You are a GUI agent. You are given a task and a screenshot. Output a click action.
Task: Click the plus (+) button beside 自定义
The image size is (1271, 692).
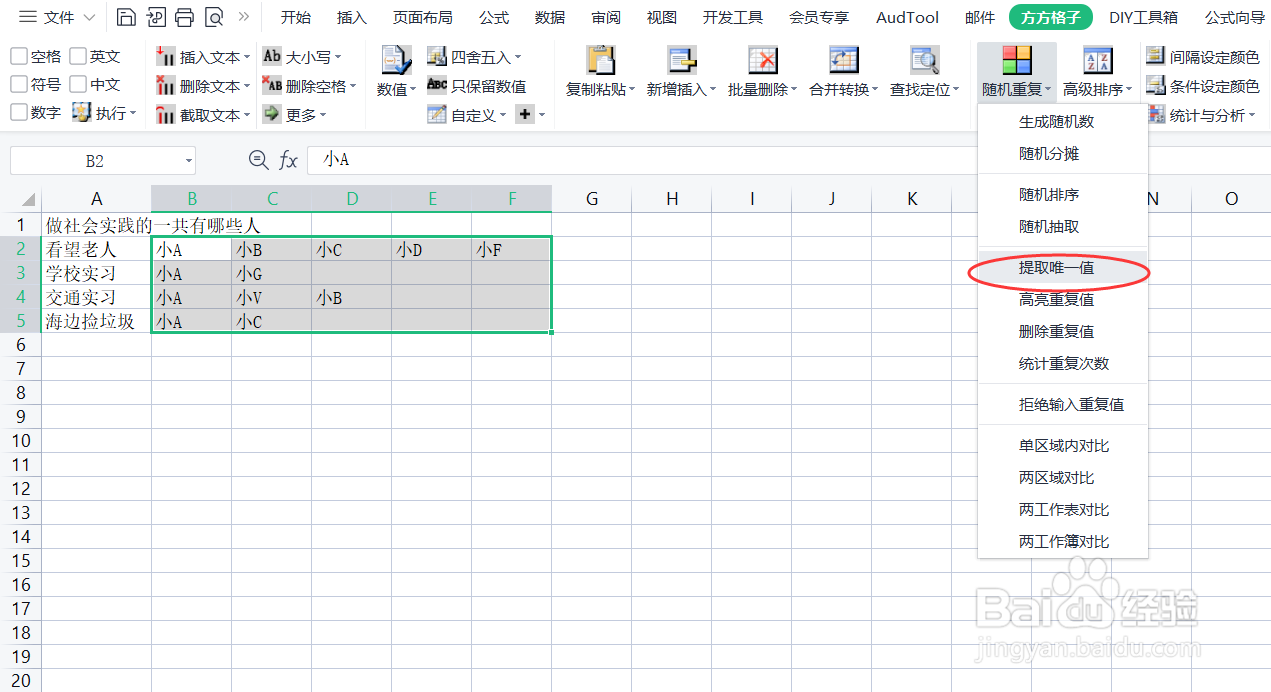(x=524, y=114)
